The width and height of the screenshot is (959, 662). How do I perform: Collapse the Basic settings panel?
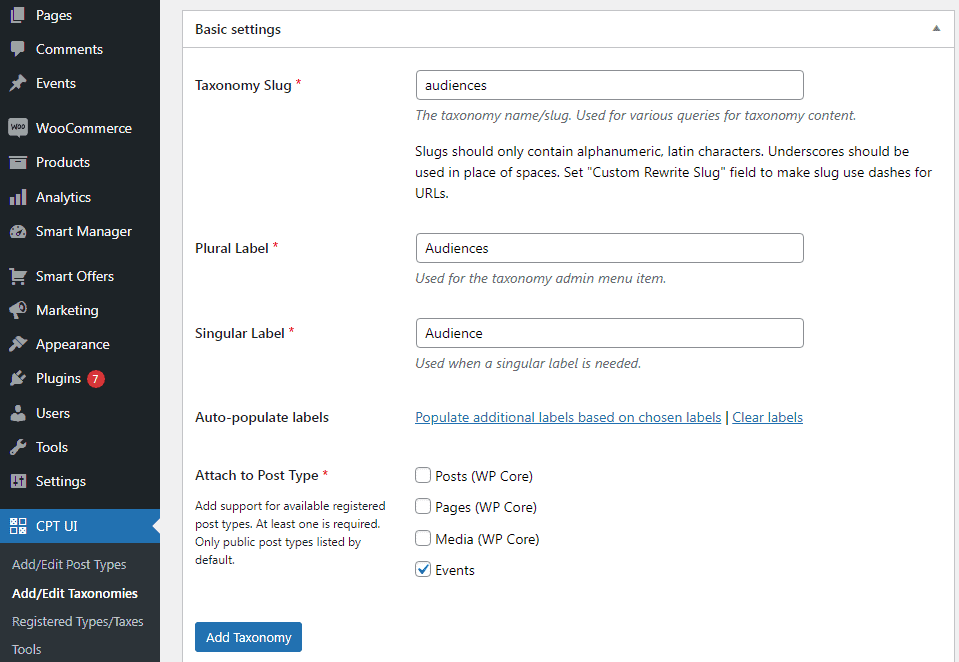[x=936, y=29]
